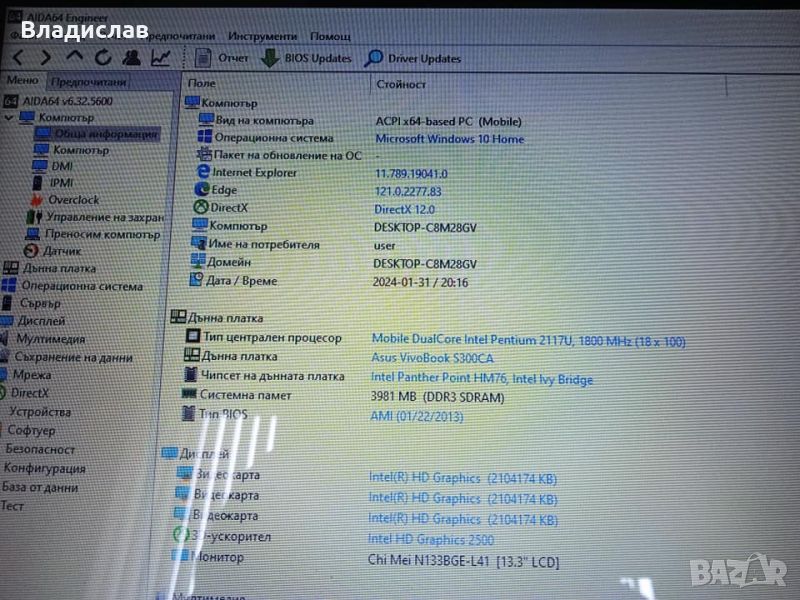Go forward with the right arrow button
This screenshot has width=800, height=600.
46,57
